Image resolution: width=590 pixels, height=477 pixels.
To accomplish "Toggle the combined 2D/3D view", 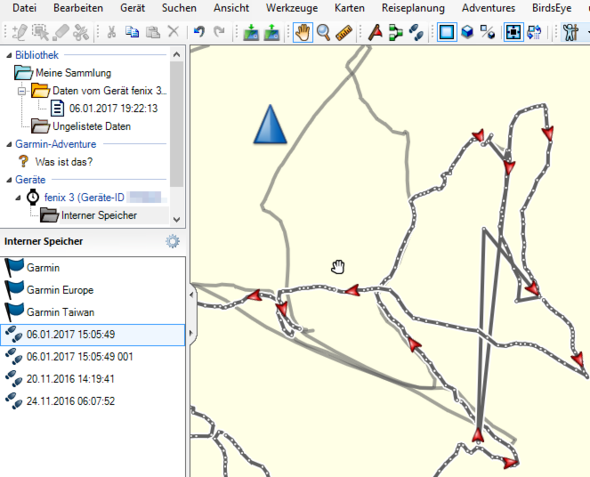I will [x=487, y=32].
